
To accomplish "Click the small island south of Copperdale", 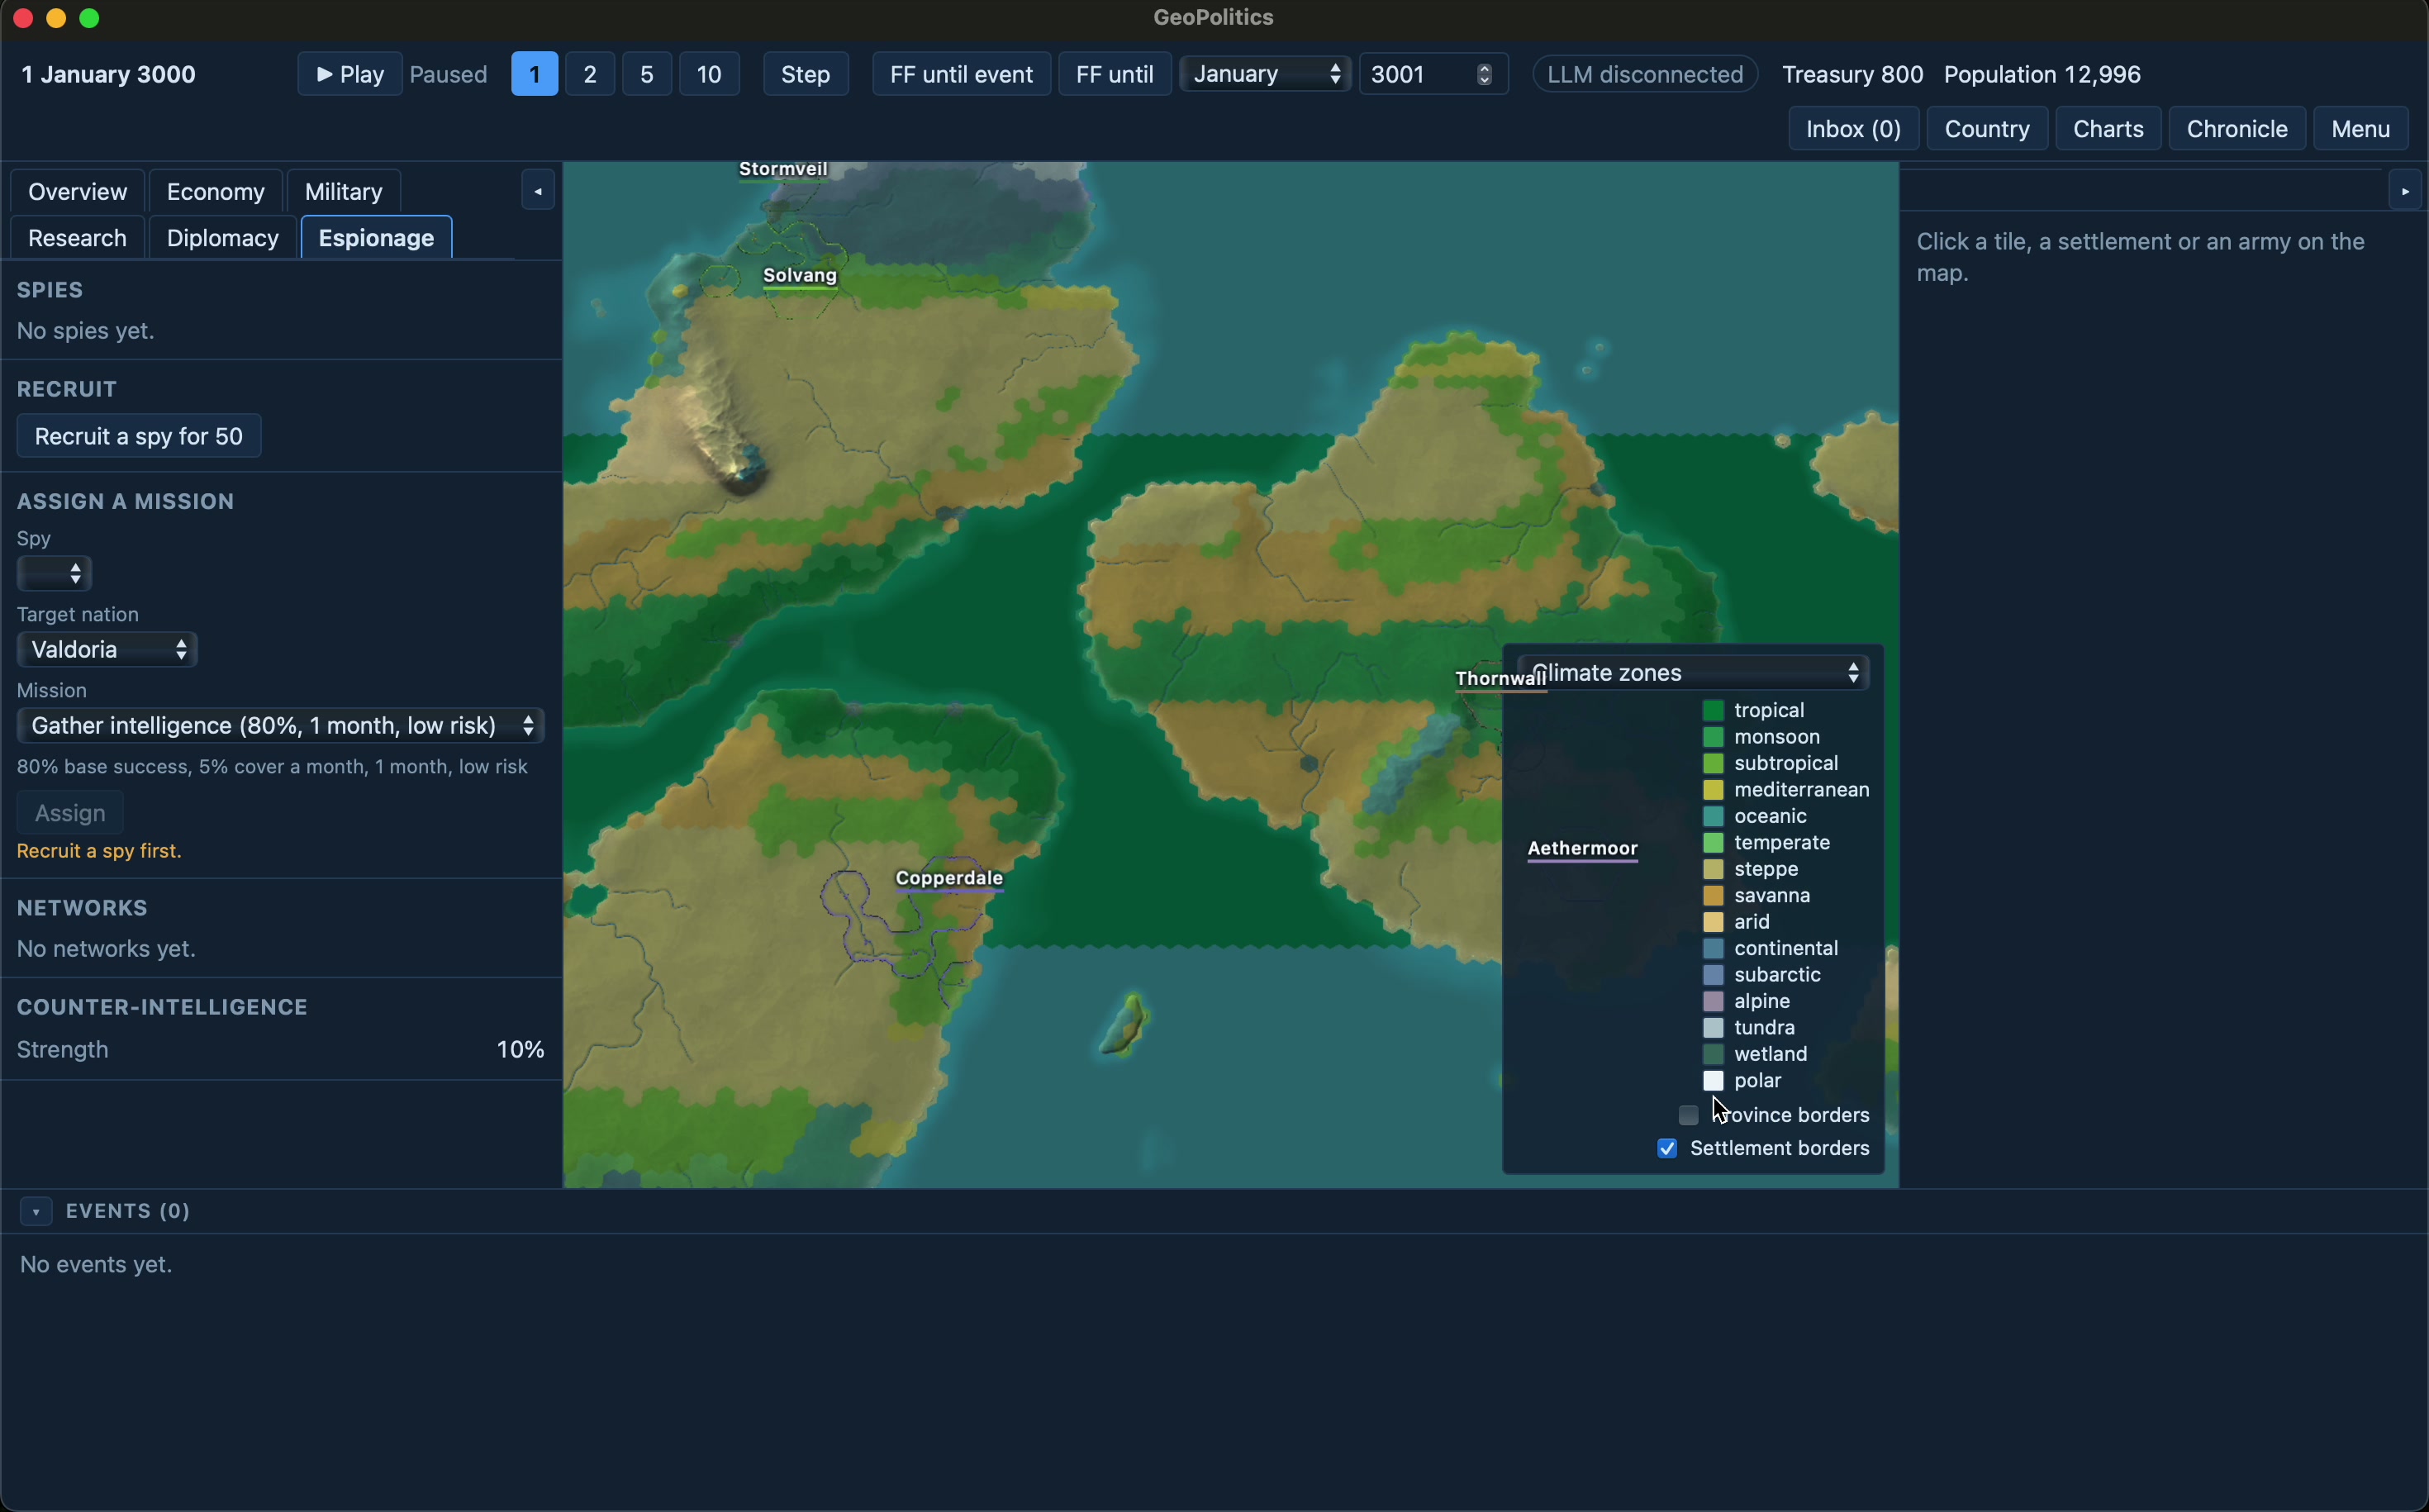I will (1125, 1025).
